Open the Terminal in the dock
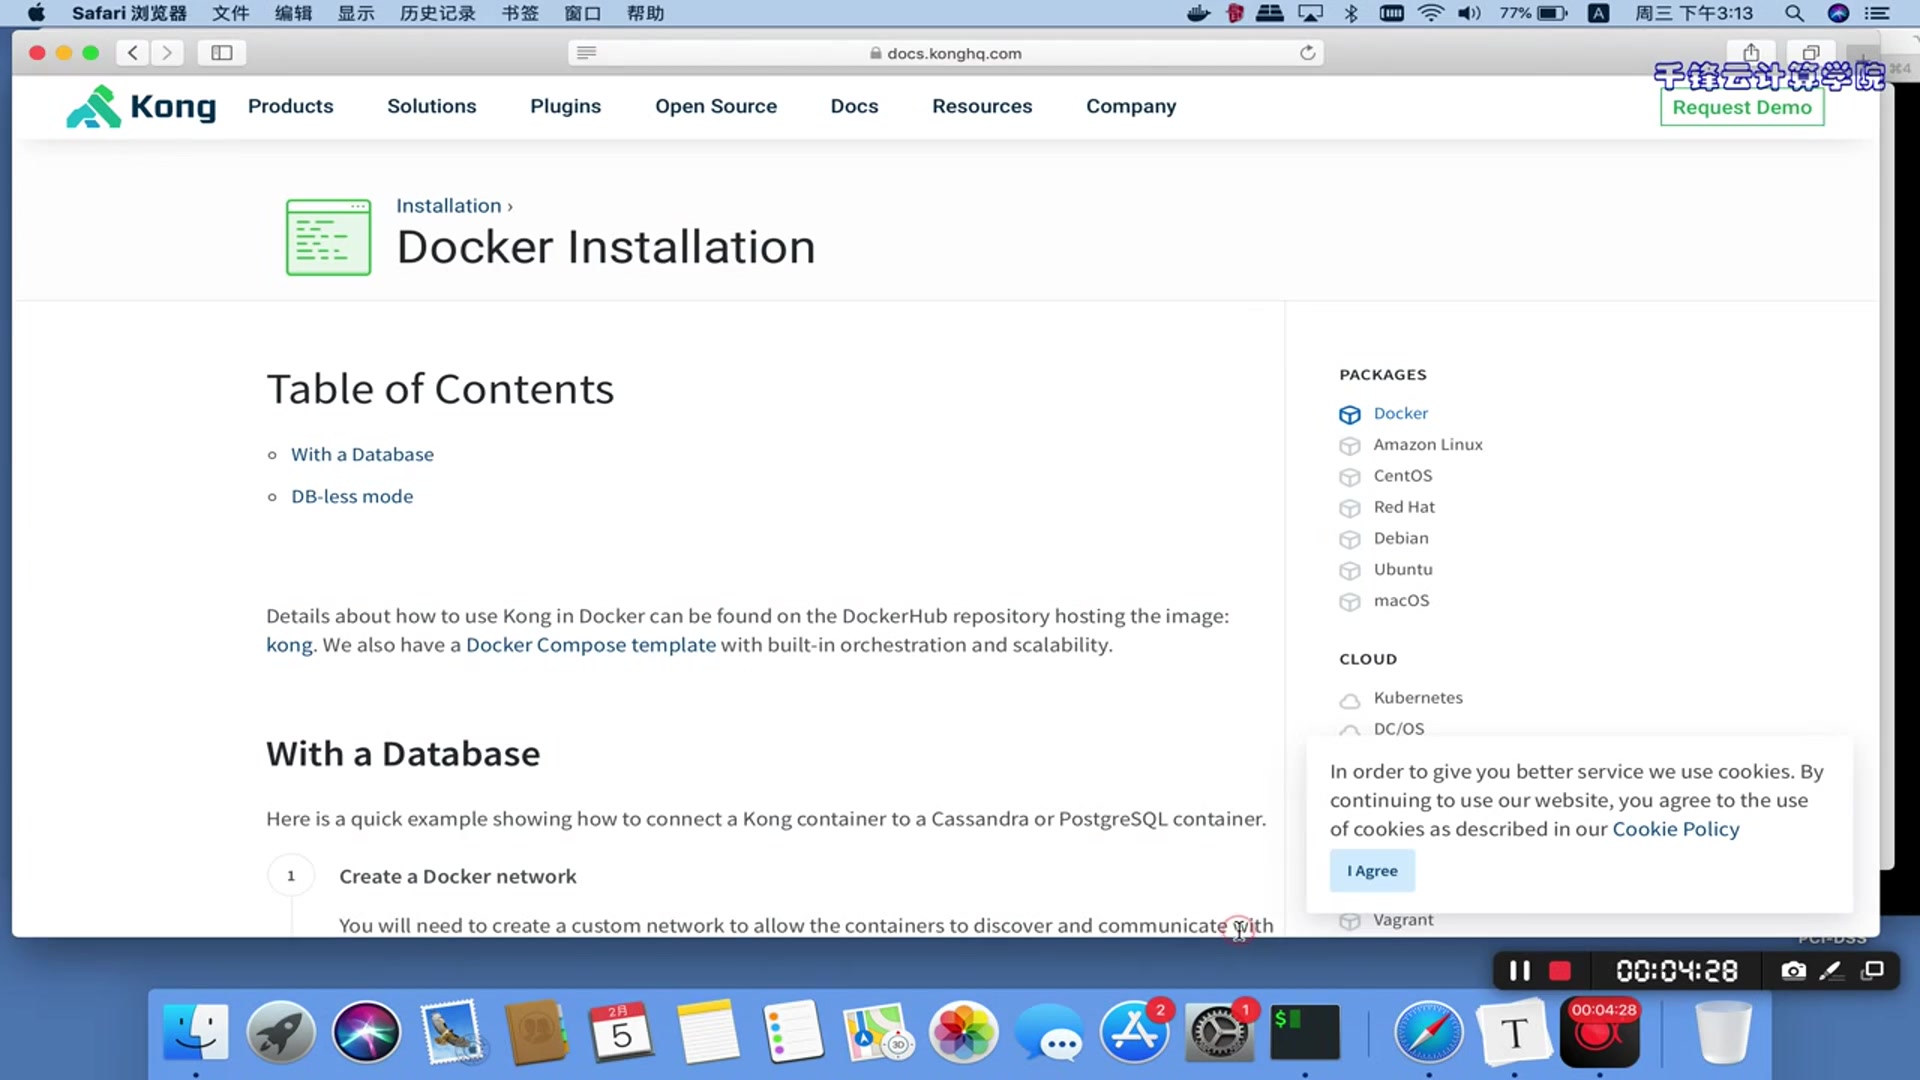Viewport: 1920px width, 1080px height. pyautogui.click(x=1304, y=1033)
